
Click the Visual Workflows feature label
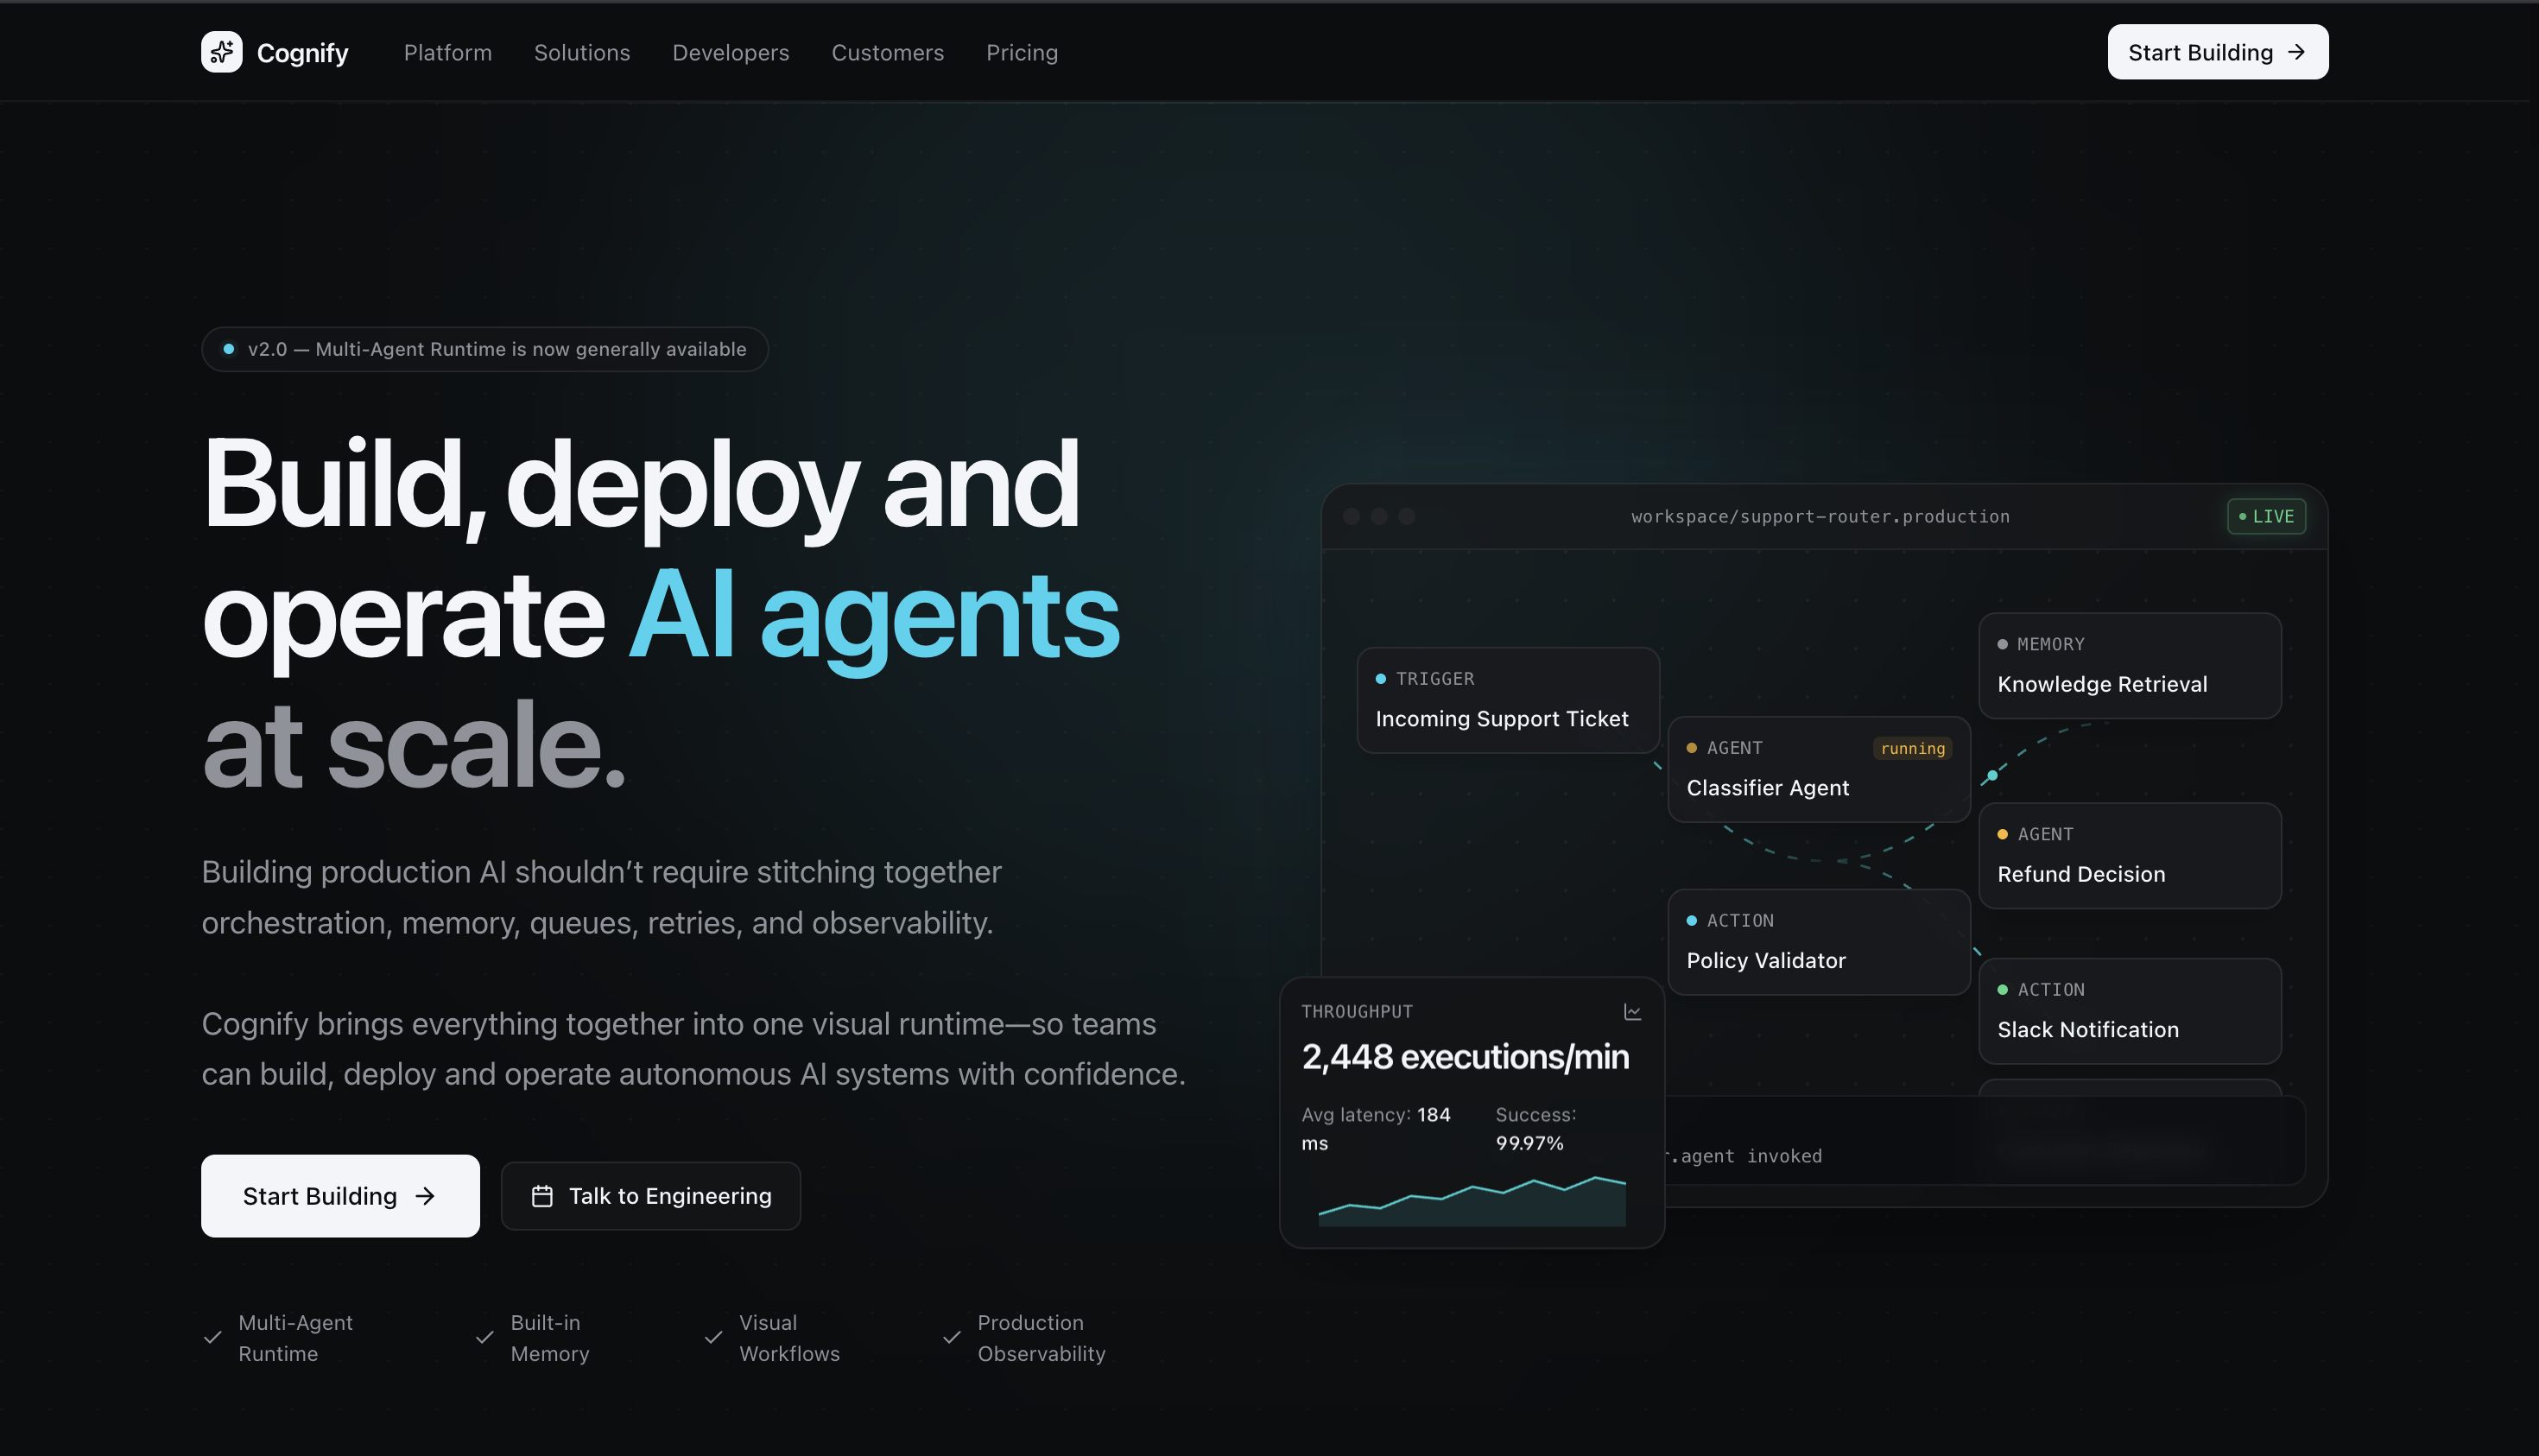(789, 1337)
